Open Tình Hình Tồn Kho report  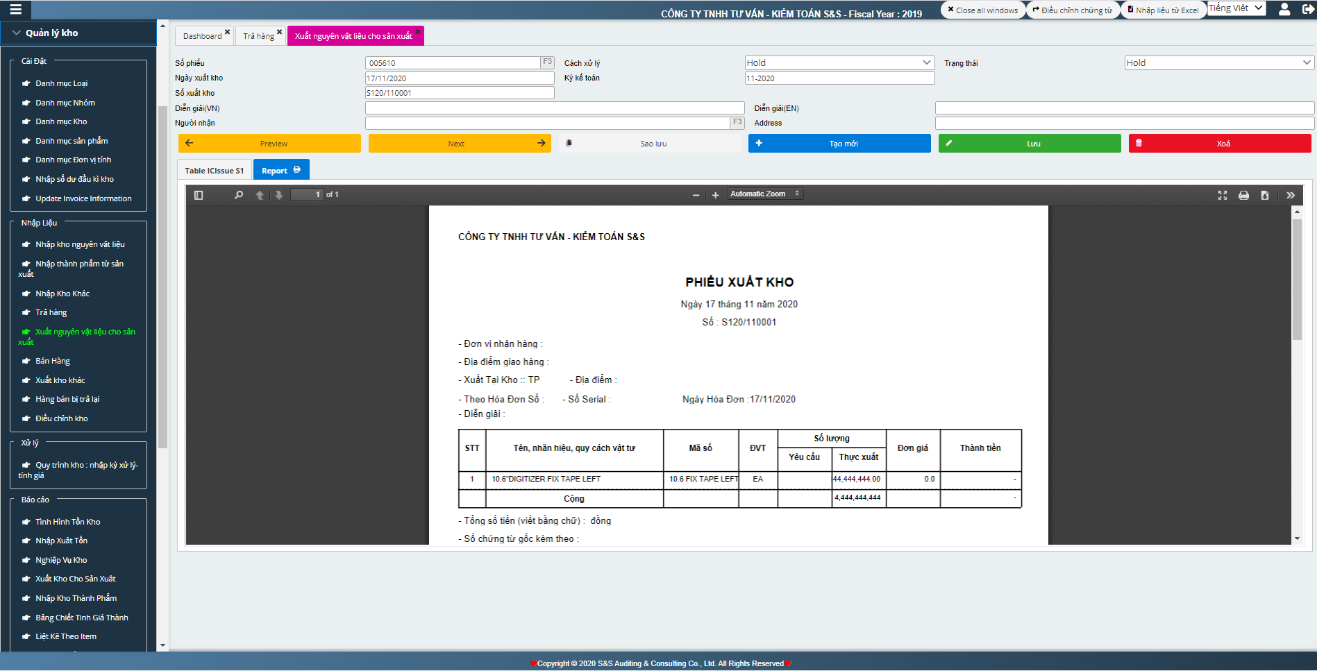[68, 522]
